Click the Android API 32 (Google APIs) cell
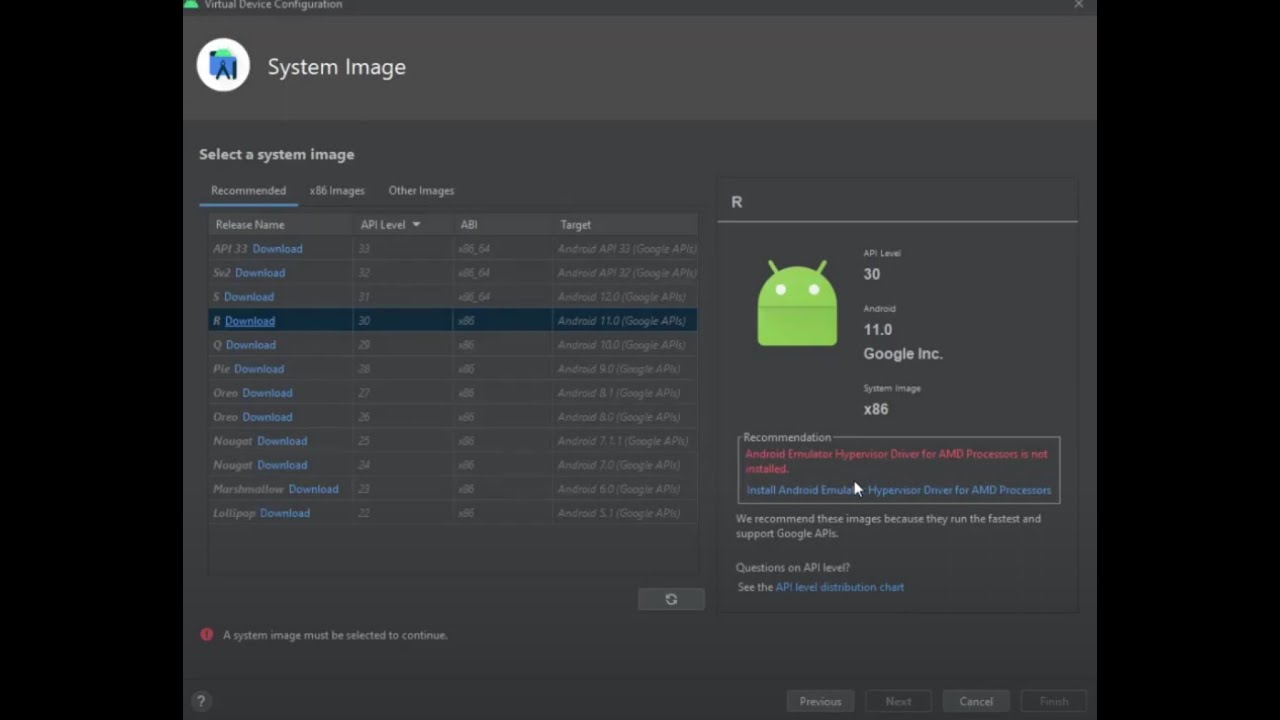This screenshot has width=1280, height=720. [x=627, y=273]
